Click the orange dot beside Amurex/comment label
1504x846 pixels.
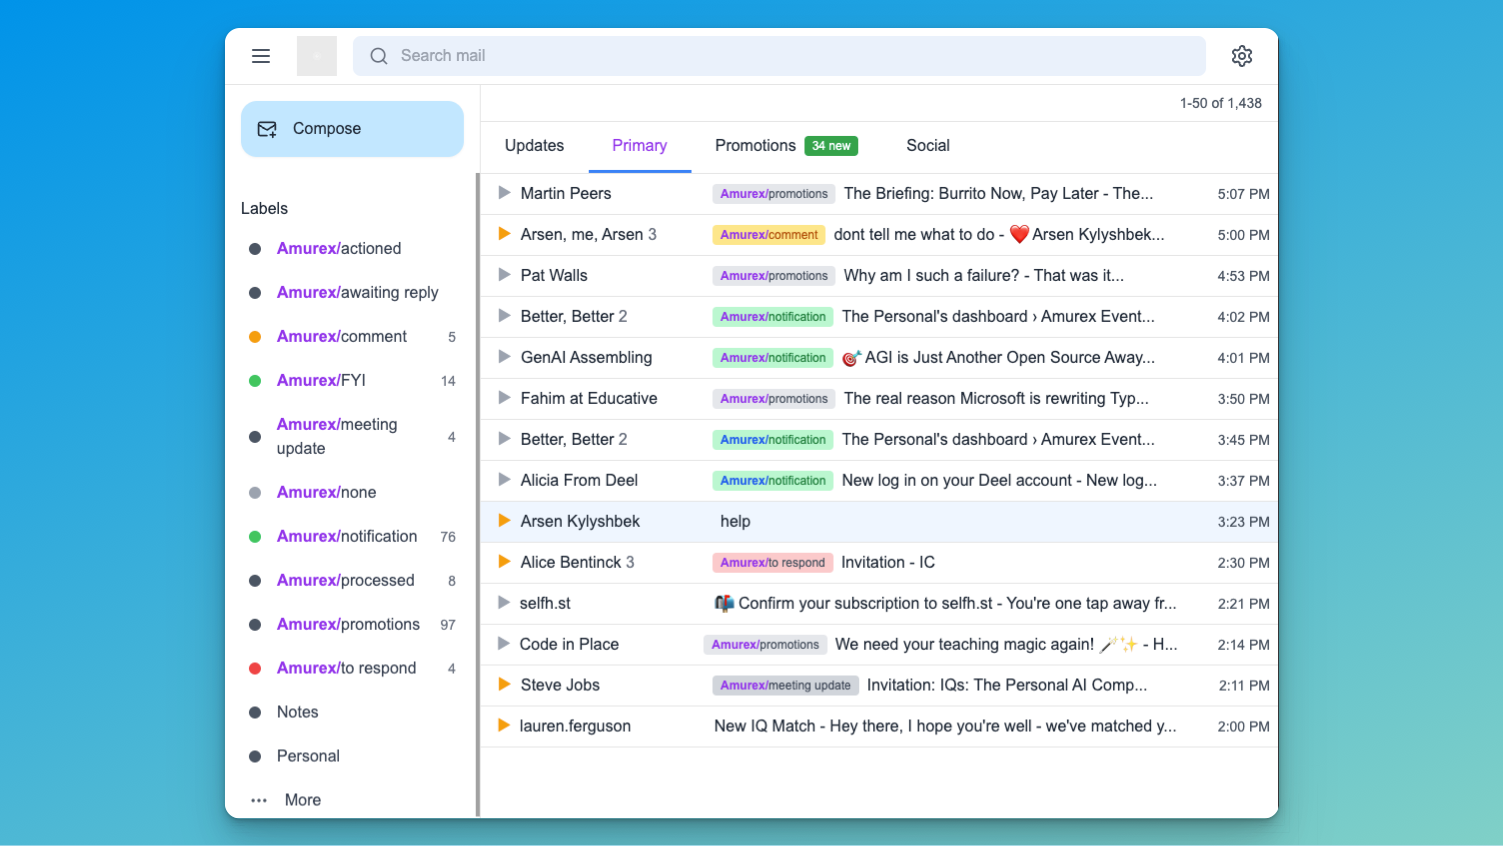(x=255, y=336)
